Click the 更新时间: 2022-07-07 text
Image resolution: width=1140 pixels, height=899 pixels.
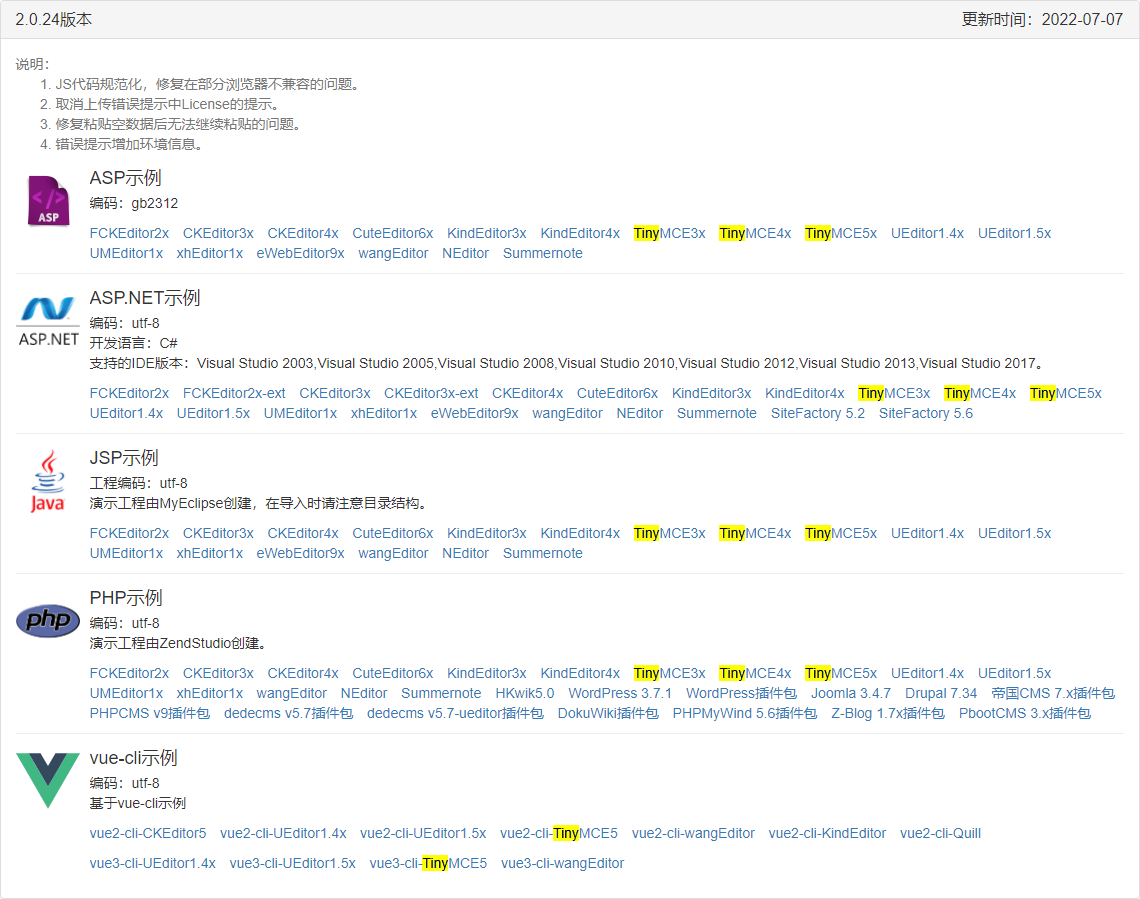click(x=1042, y=20)
